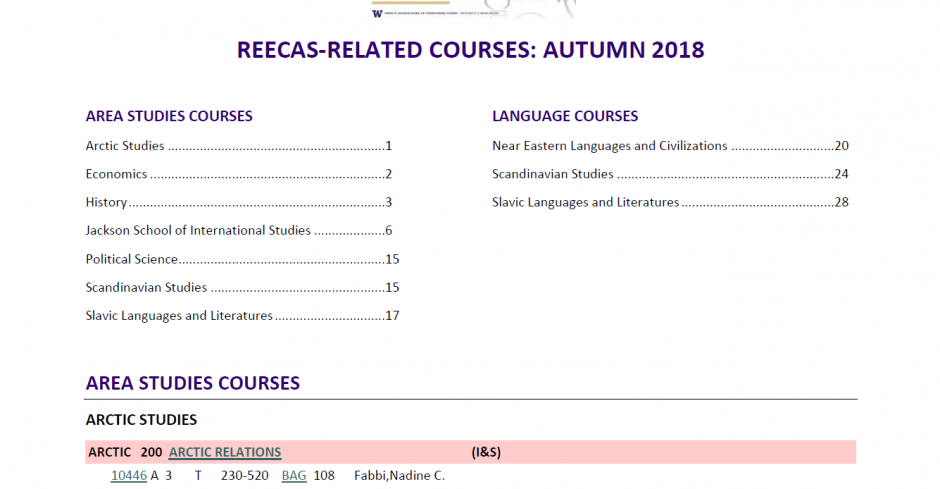Select the REECAS-RELATED COURSES: AUTUMN 2018 title
Image resolution: width=940 pixels, height=489 pixels.
click(x=471, y=50)
